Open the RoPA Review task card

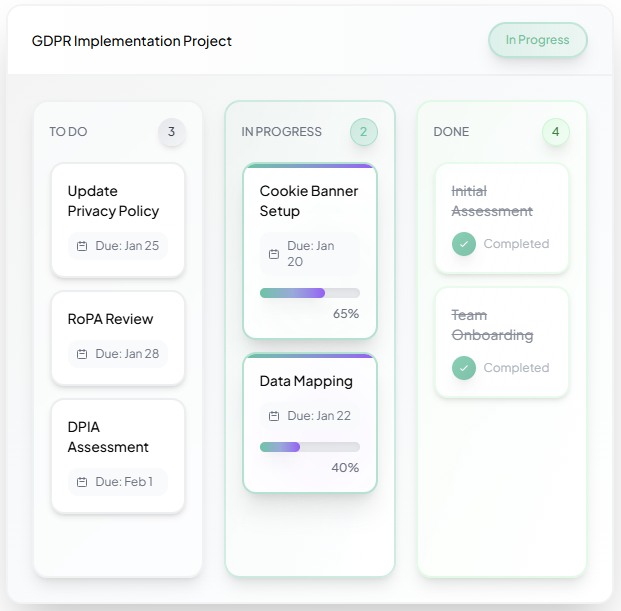click(x=118, y=338)
